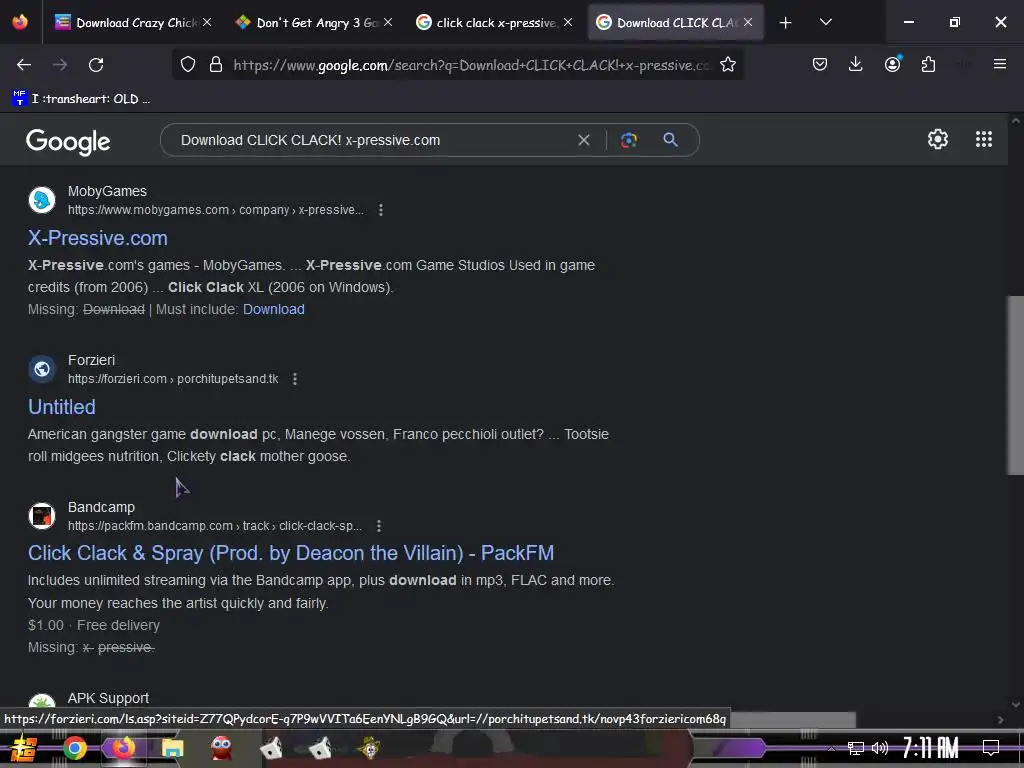Open the shield tracking protection icon
This screenshot has height=768, width=1024.
coord(188,65)
